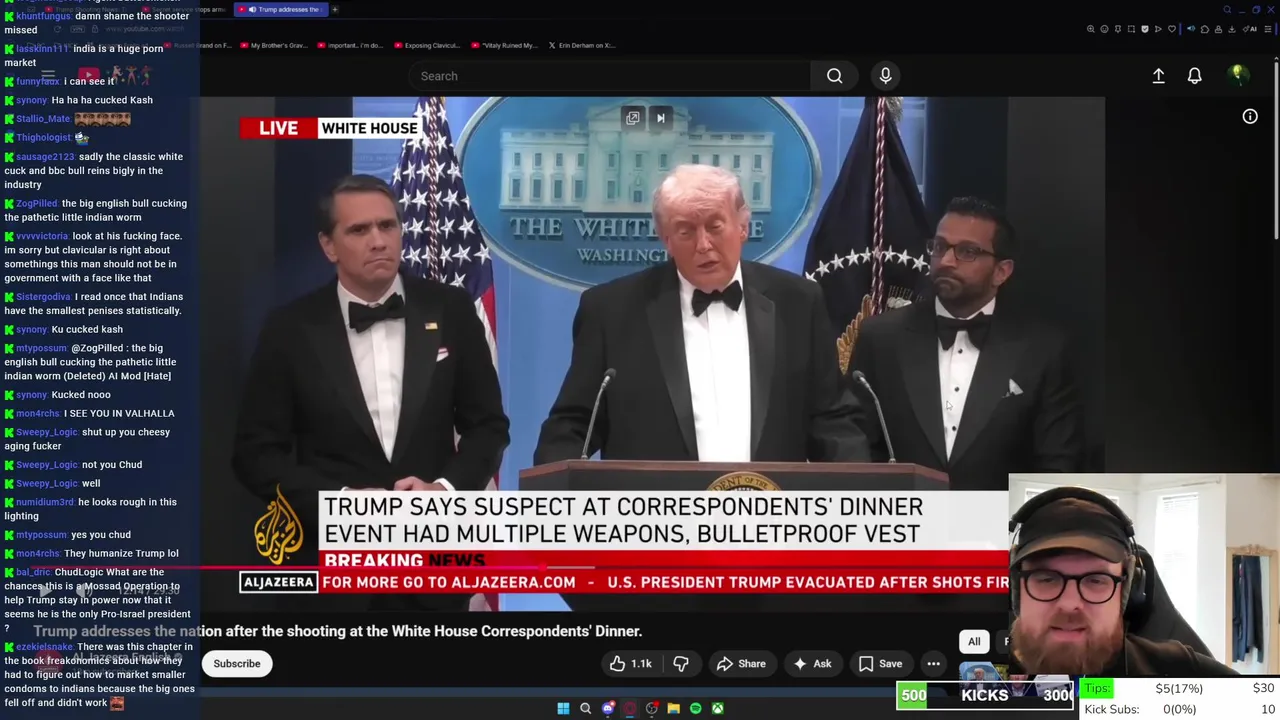The image size is (1280, 720).
Task: Click the green 'Tips:' goal label
Action: click(x=1097, y=688)
